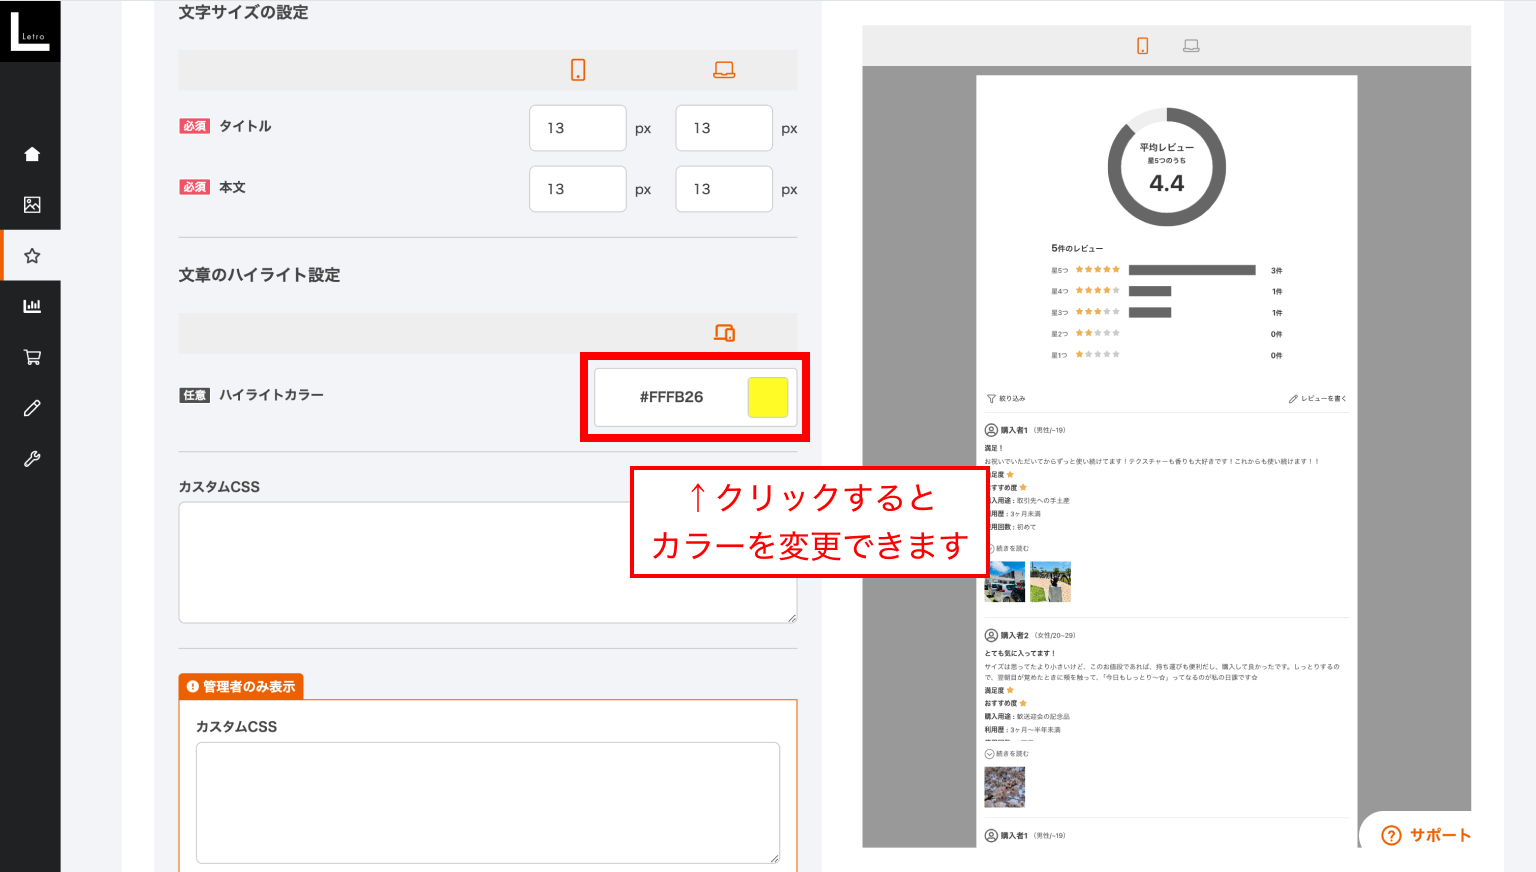Click the #FFFB26 highlight color hex field
The image size is (1536, 872).
[671, 397]
